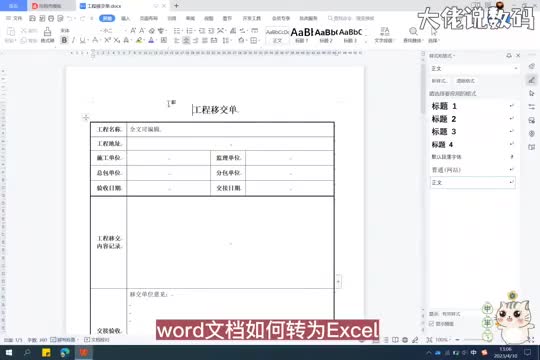
Task: Click the 工程名称 table cell
Action: pos(109,130)
